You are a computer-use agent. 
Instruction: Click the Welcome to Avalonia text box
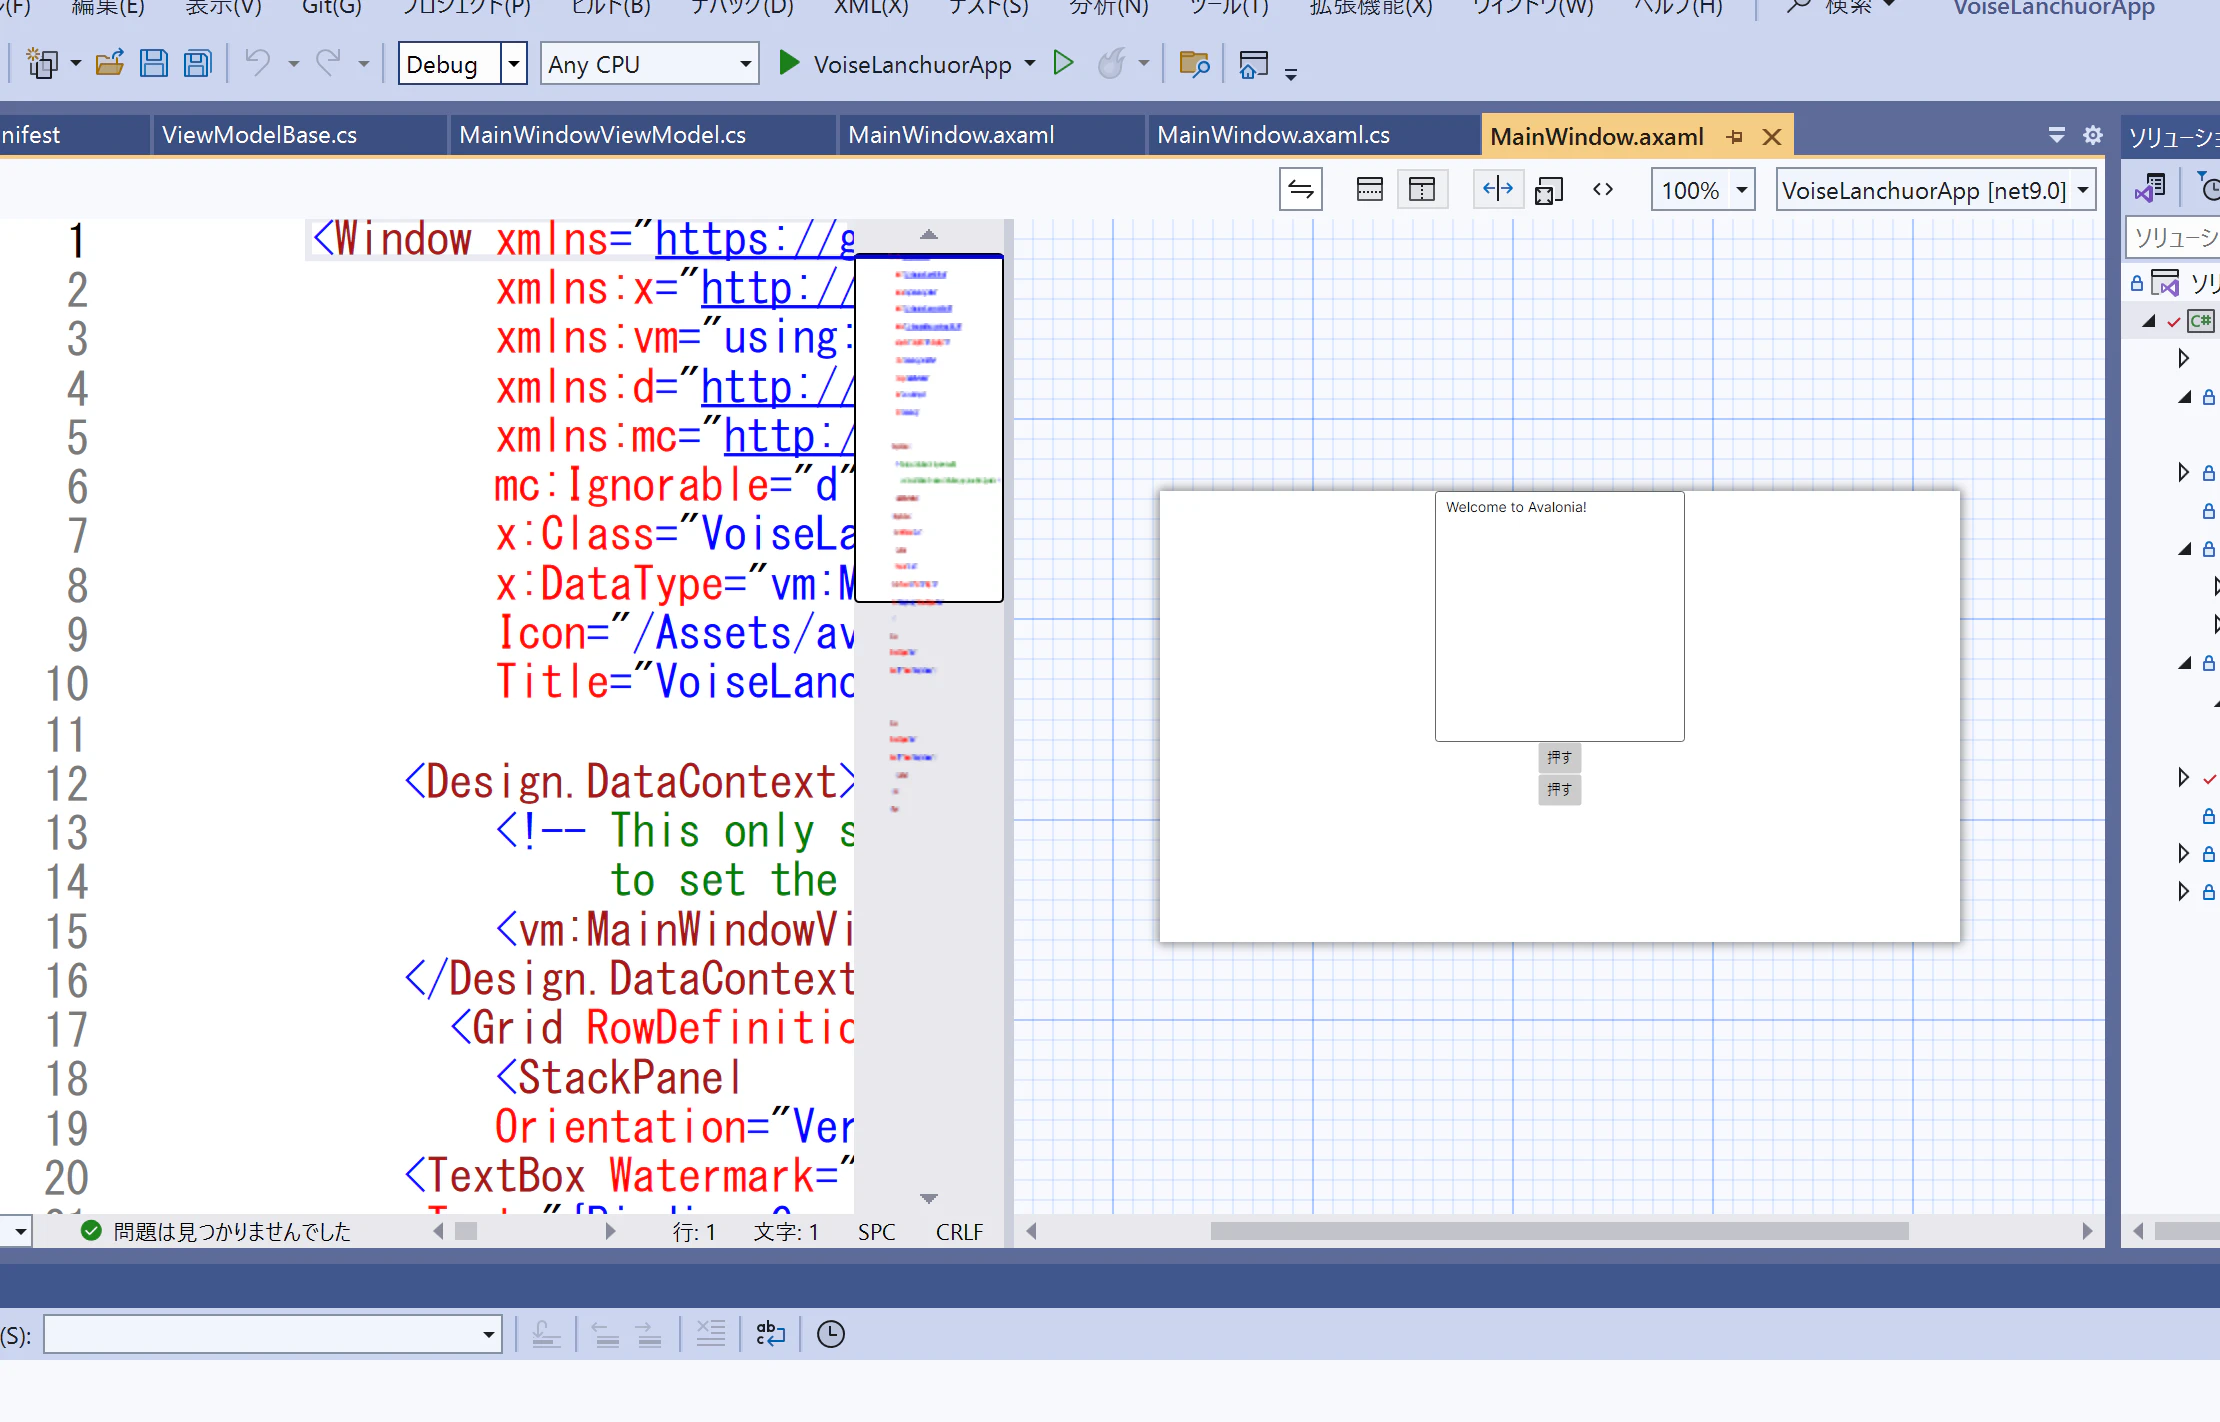point(1559,616)
